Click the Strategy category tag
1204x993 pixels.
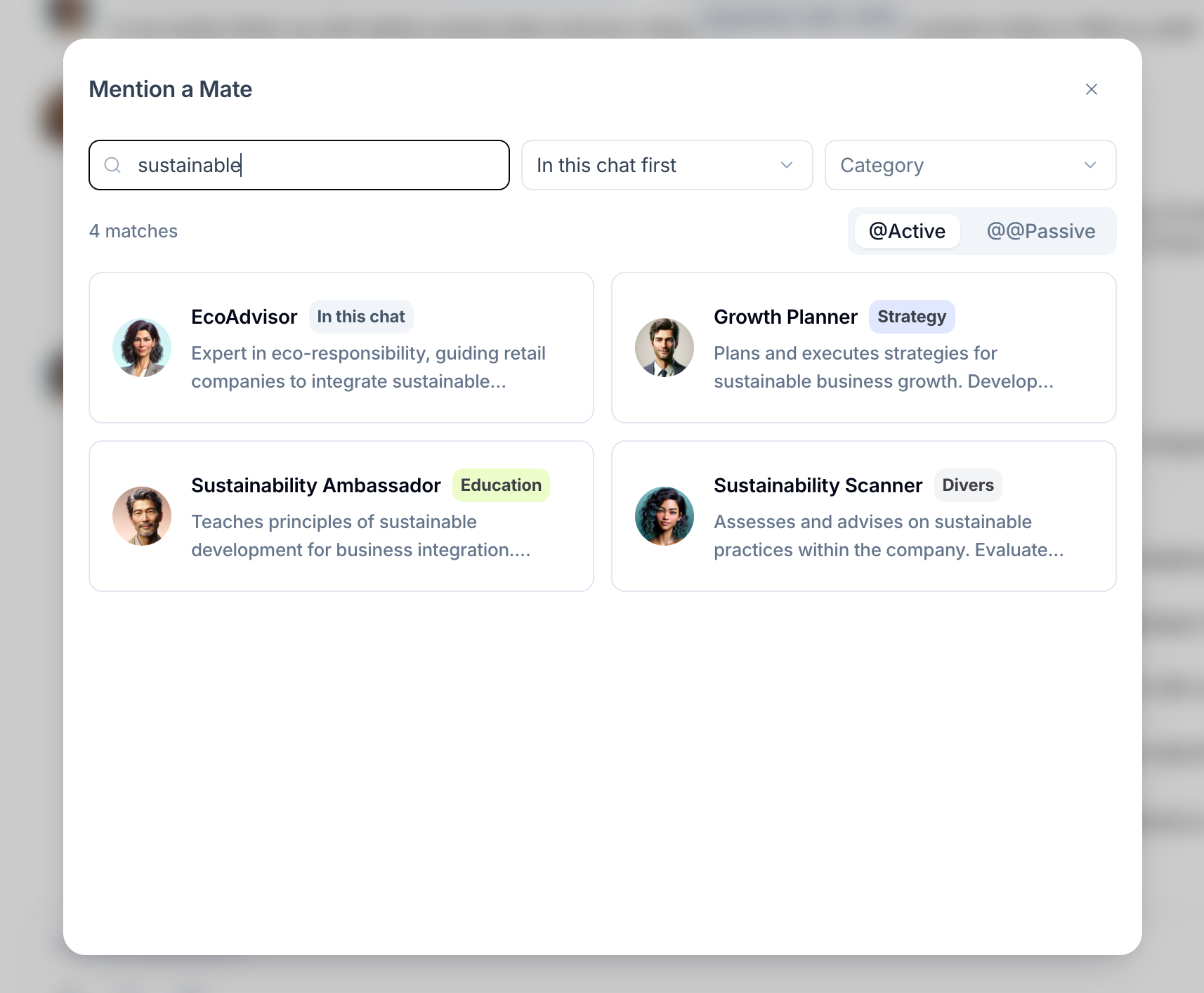(x=912, y=317)
